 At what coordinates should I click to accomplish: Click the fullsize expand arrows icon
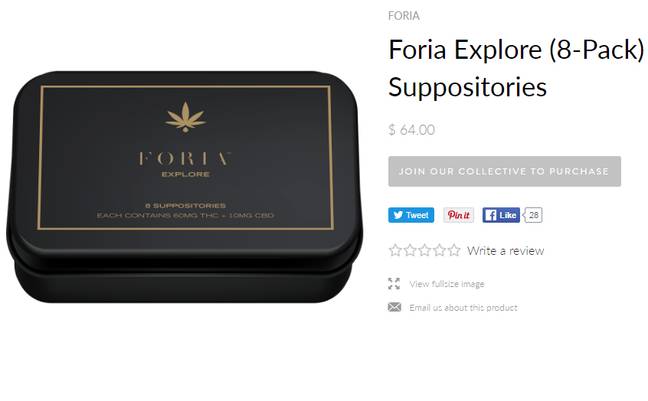[394, 284]
